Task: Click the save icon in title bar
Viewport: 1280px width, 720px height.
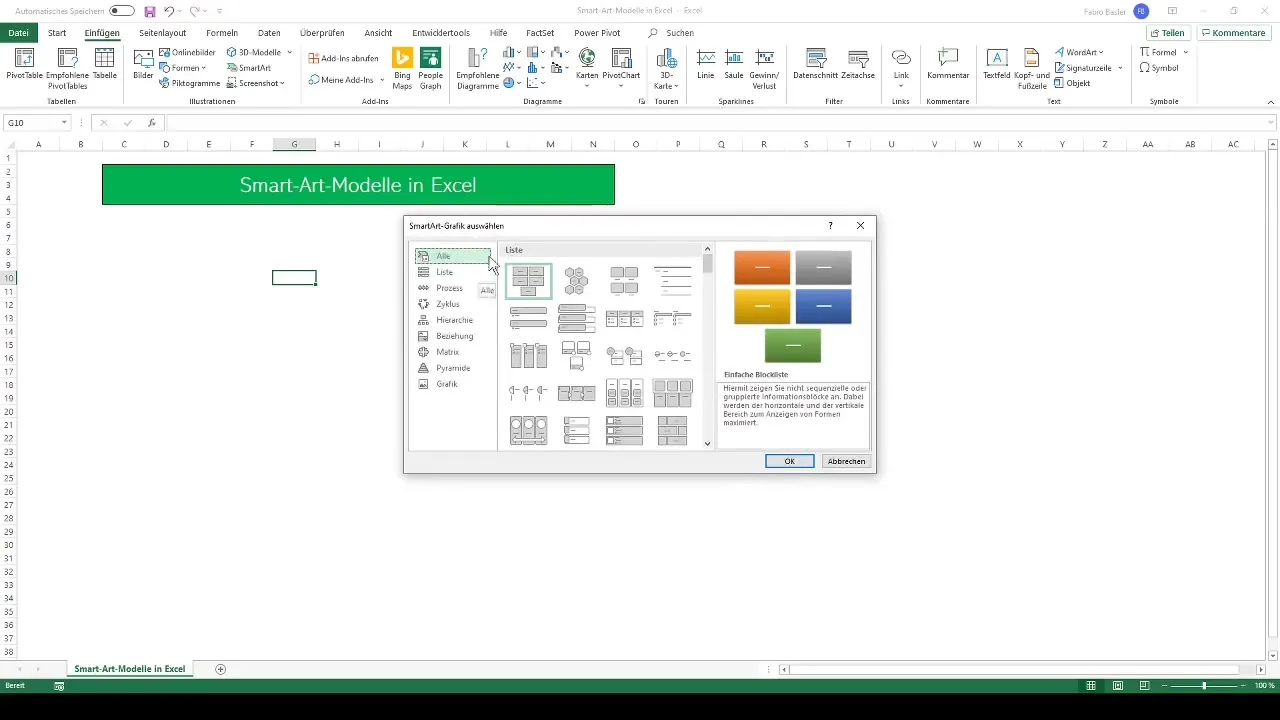Action: (x=149, y=11)
